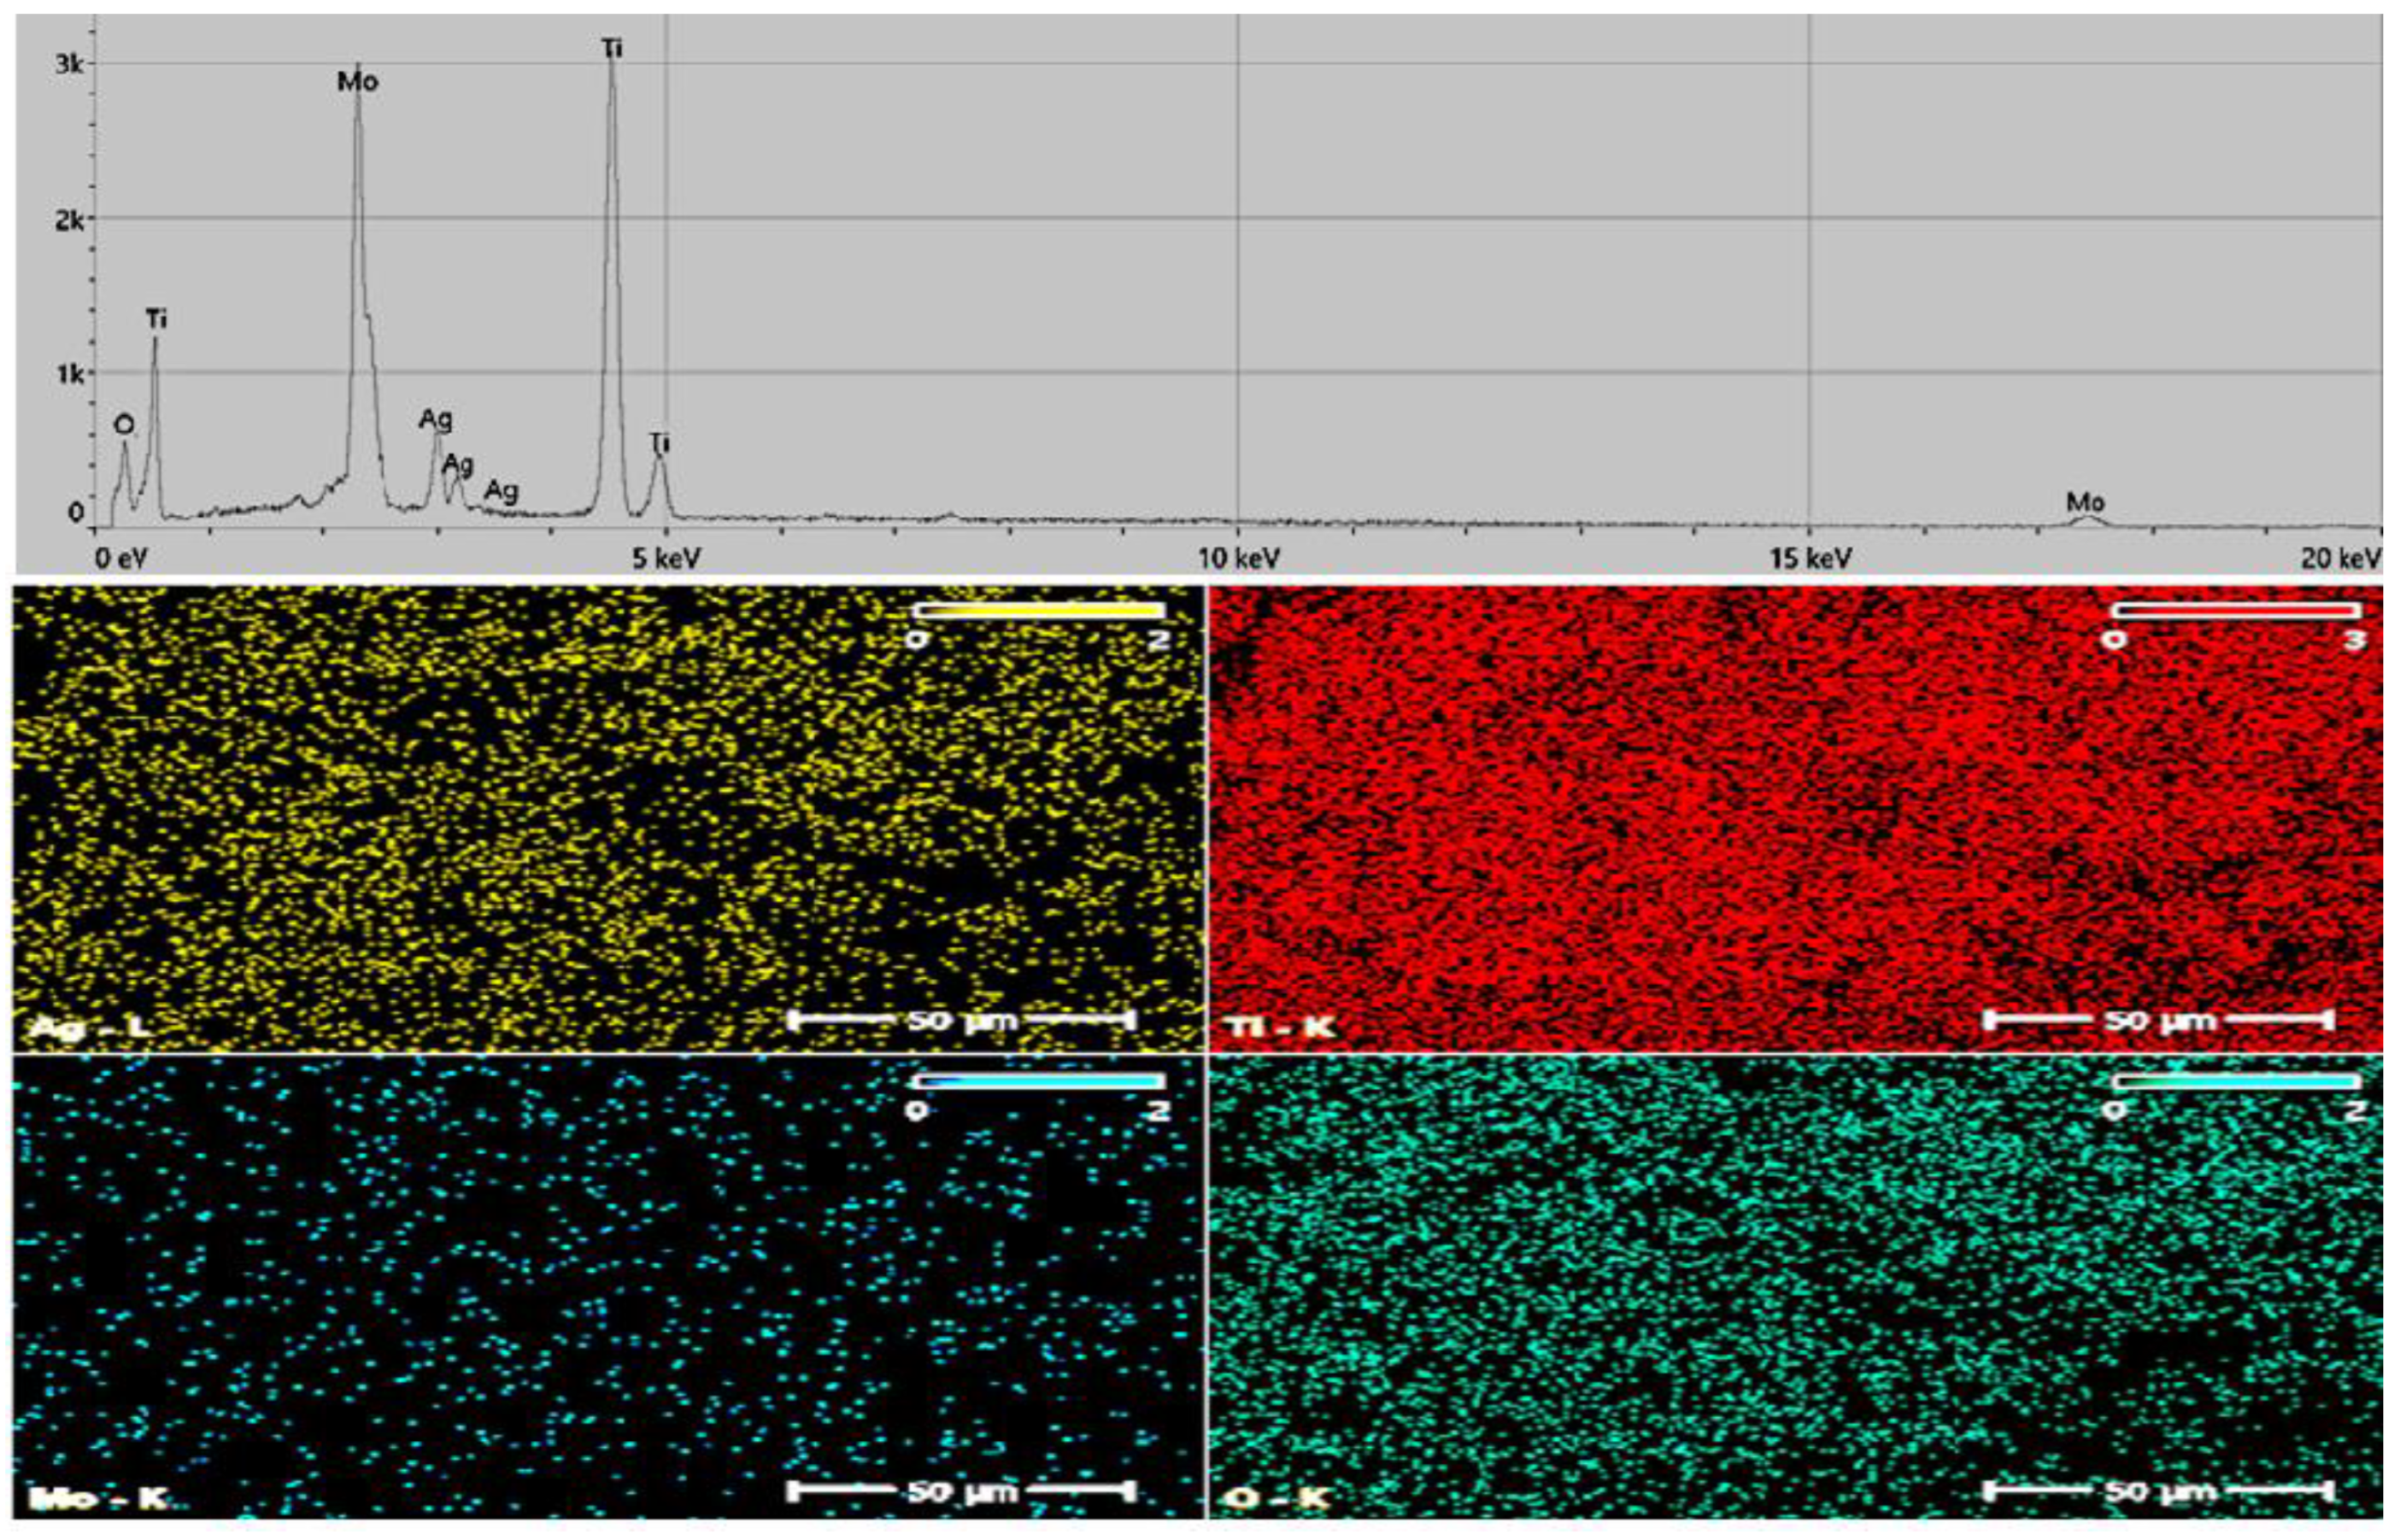This screenshot has height=1540, width=2406.
Task: Click the 50 µm scale bar in Ti map
Action: 2157,1020
